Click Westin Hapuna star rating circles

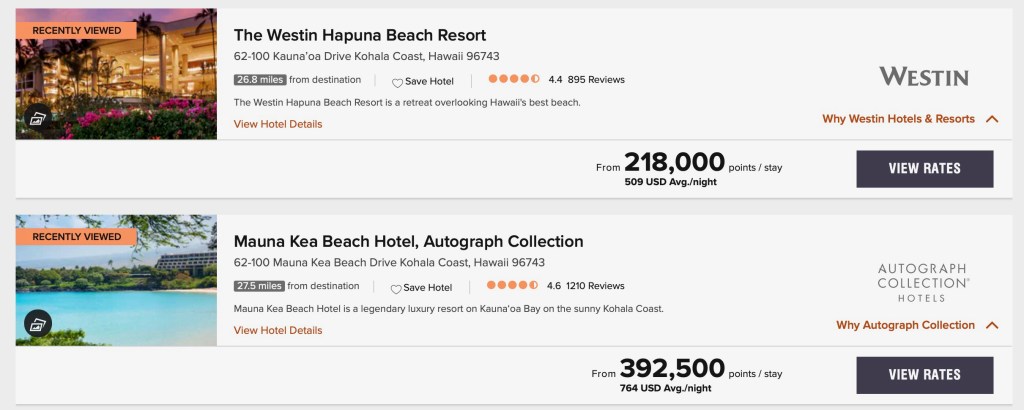click(x=514, y=80)
